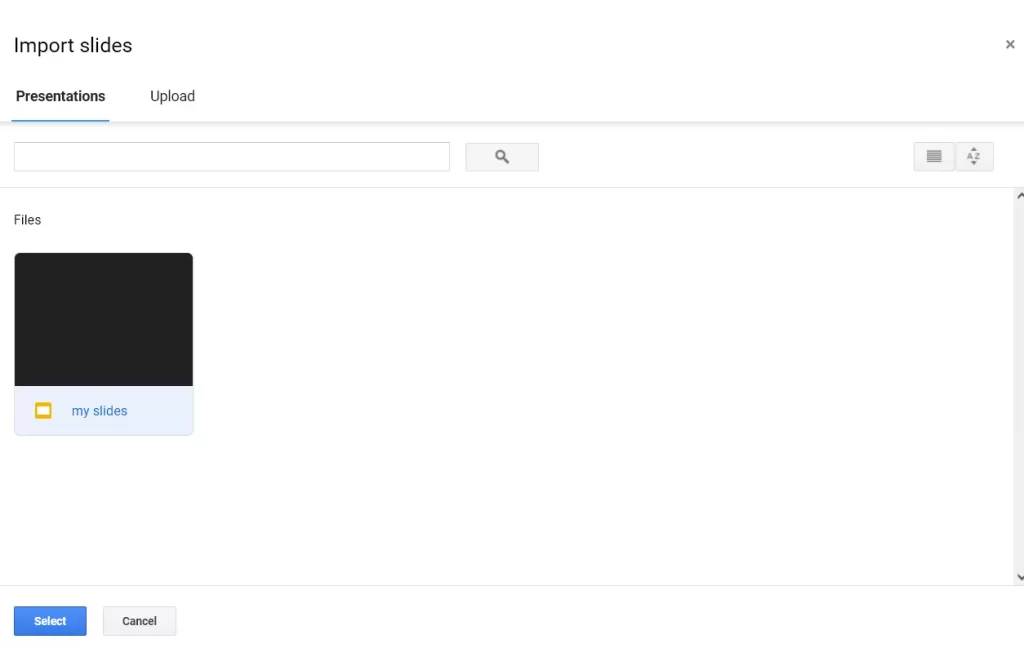The height and width of the screenshot is (648, 1024).
Task: Dismiss the dialog with Cancel
Action: click(139, 621)
